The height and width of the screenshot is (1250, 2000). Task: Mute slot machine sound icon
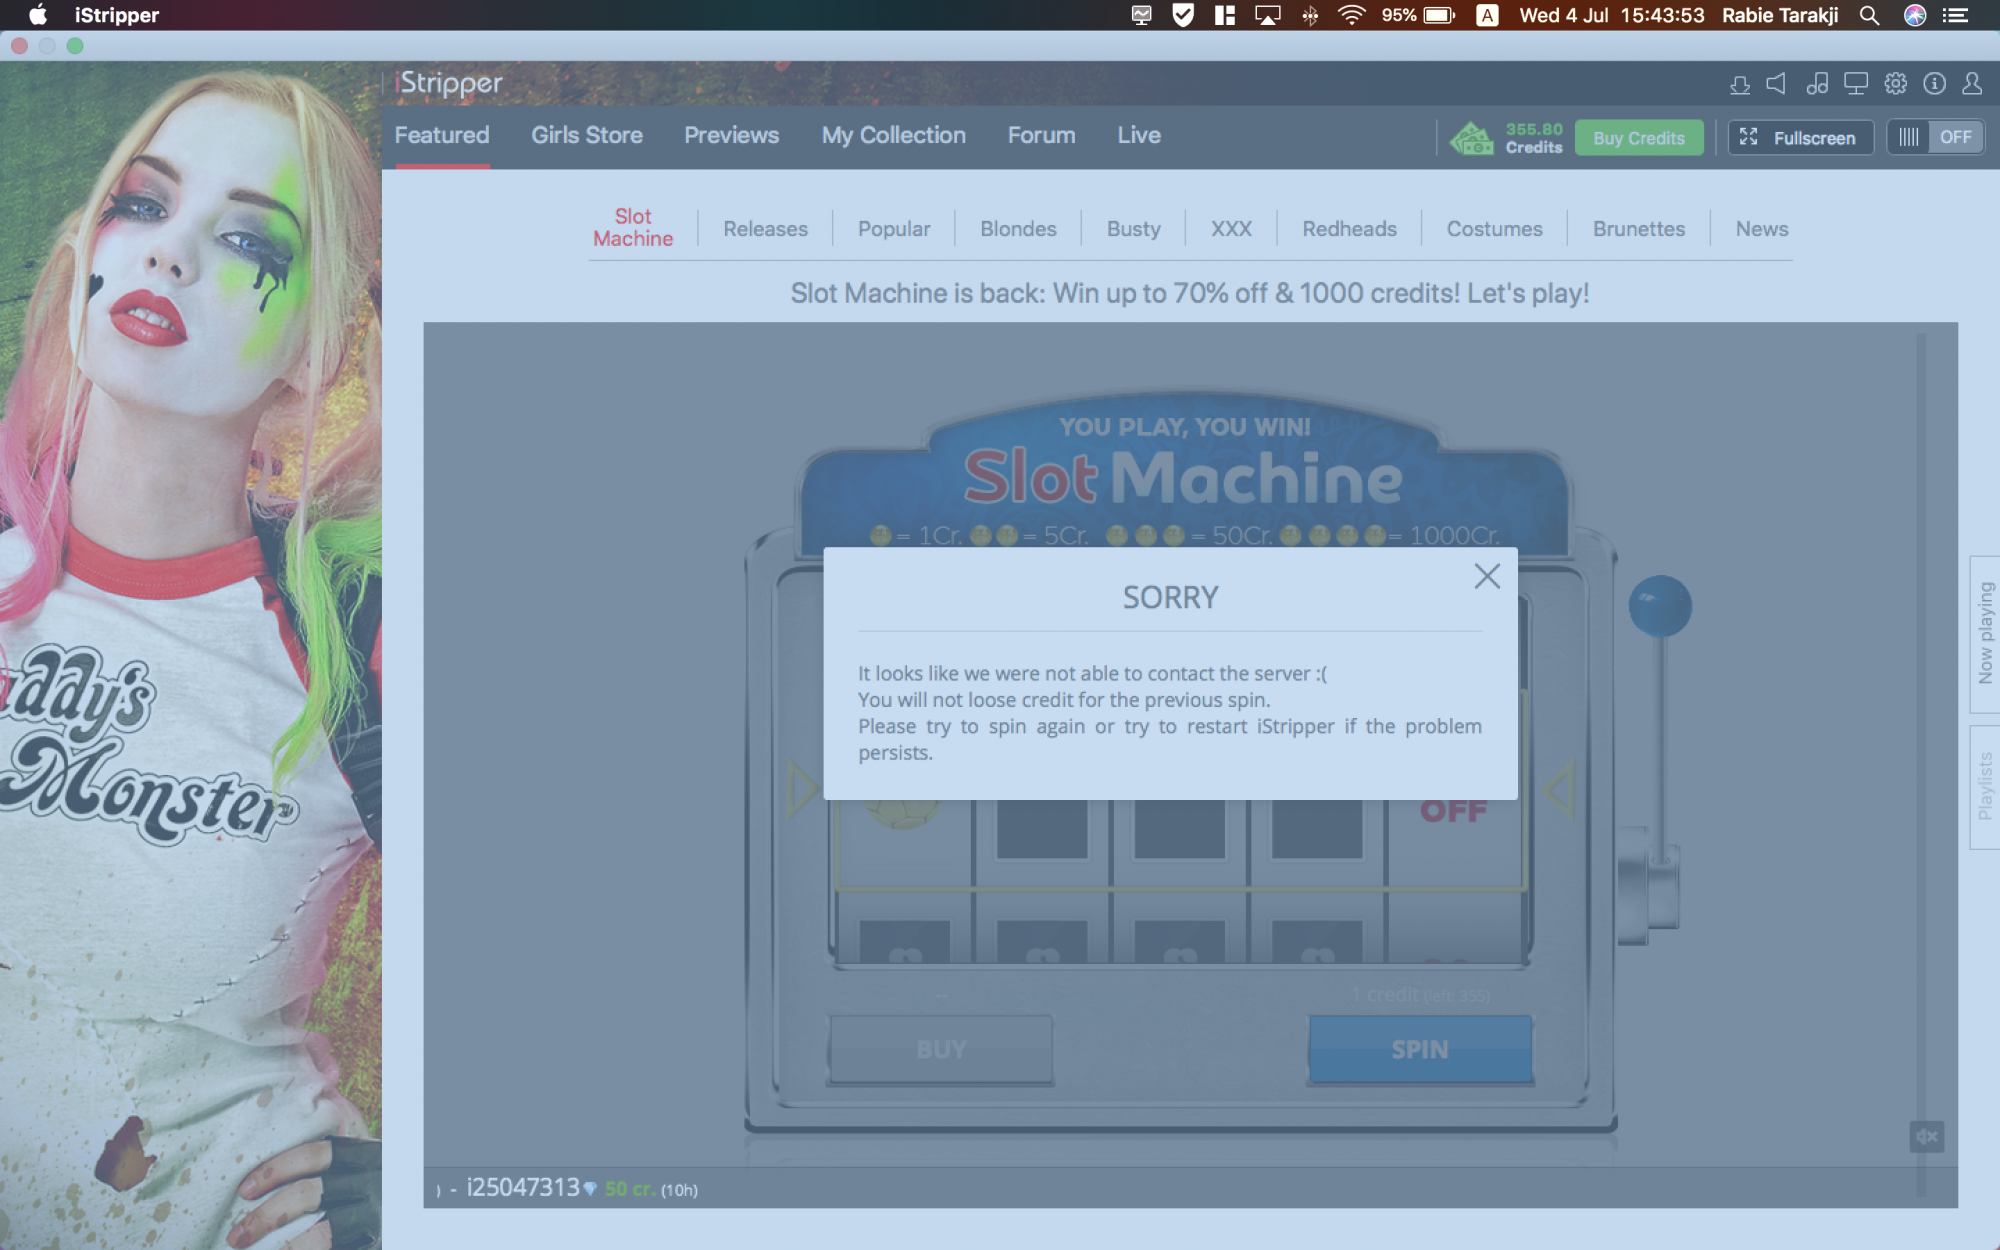coord(1926,1136)
